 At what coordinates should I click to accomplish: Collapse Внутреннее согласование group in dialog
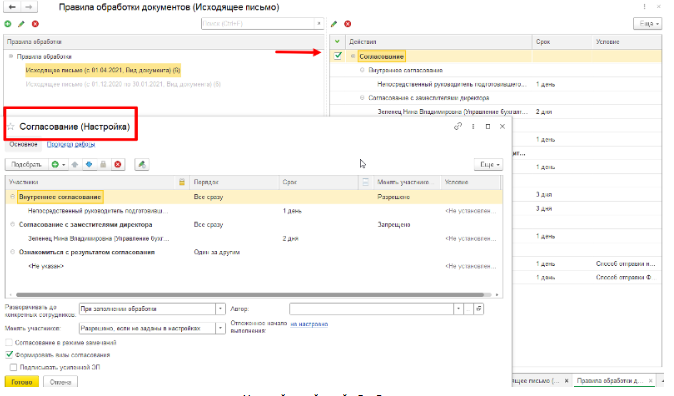coord(12,196)
